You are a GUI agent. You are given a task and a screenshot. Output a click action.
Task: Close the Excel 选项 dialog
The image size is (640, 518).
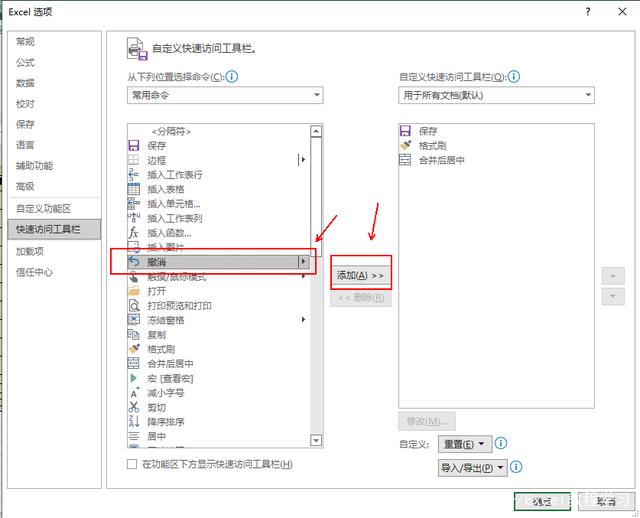click(622, 11)
